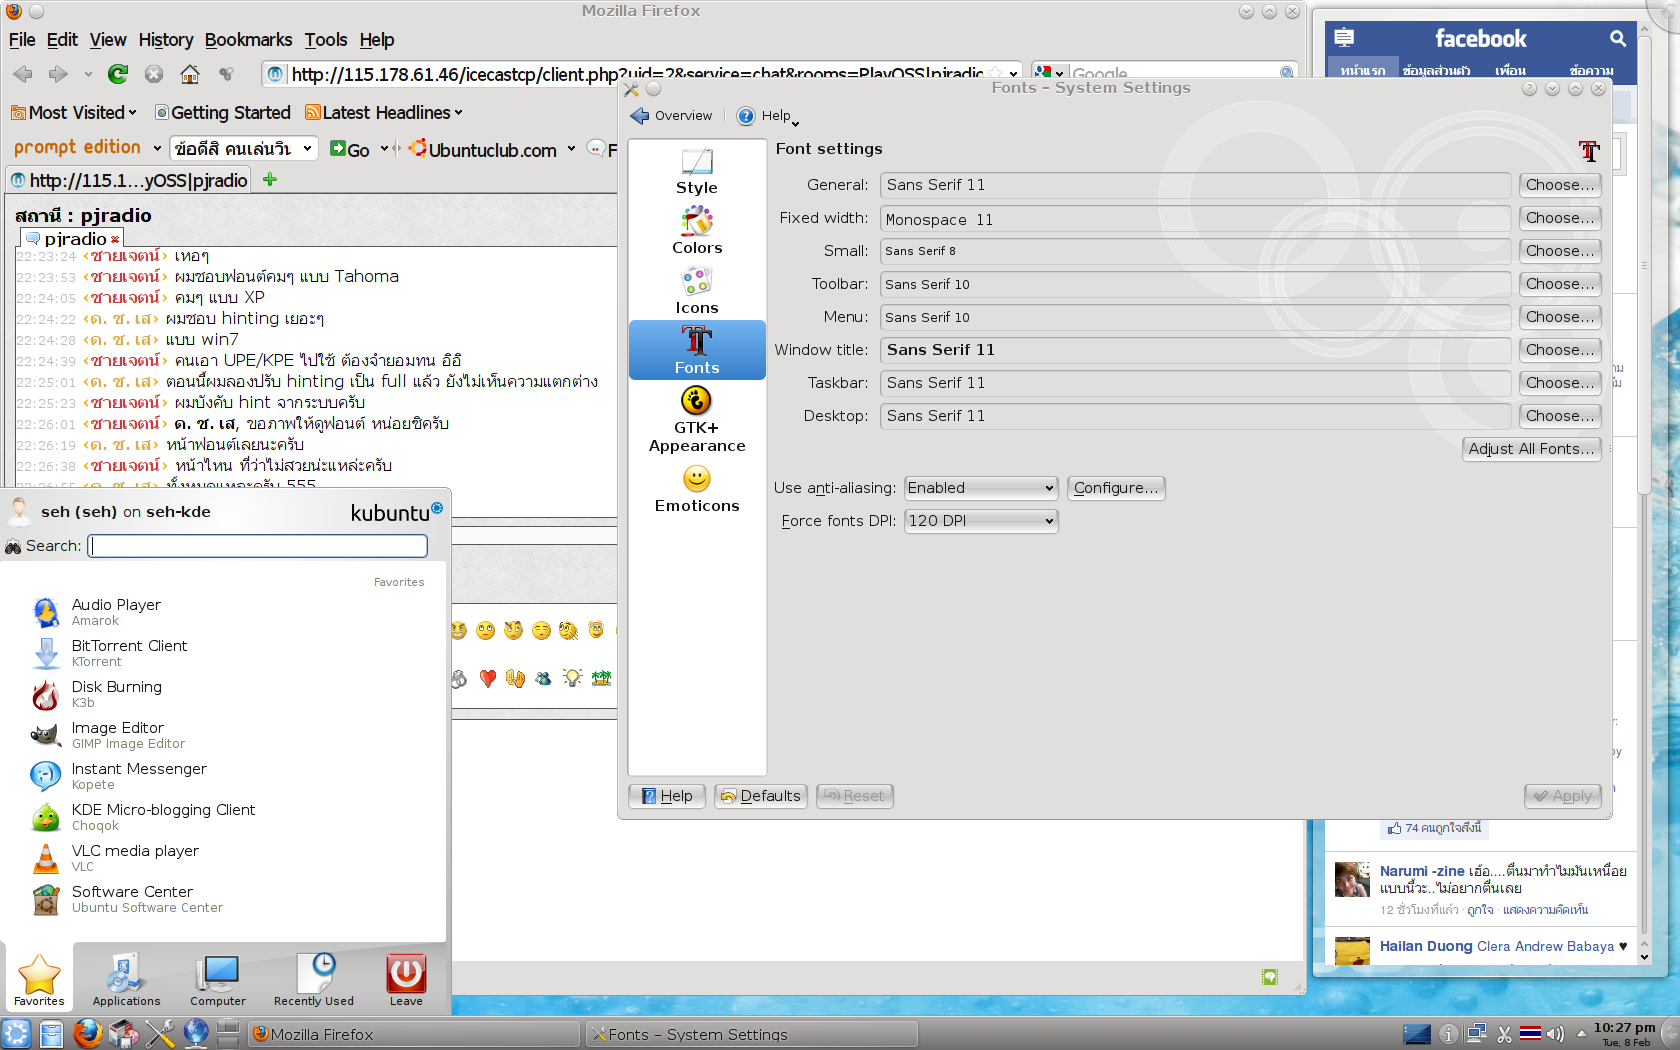This screenshot has height=1050, width=1680.
Task: Open a new Firefox tab with the green plus
Action: click(x=269, y=180)
